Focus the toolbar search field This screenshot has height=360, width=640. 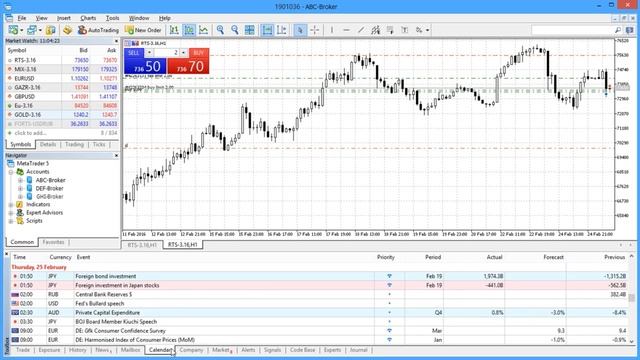tap(572, 30)
